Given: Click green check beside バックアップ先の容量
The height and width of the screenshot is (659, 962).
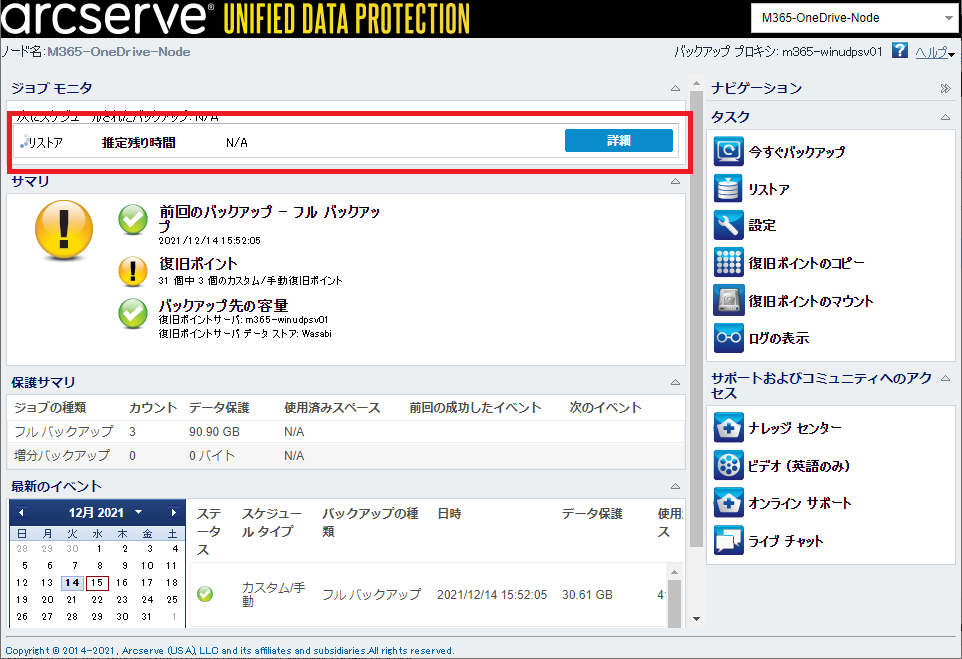Looking at the screenshot, I should point(133,314).
